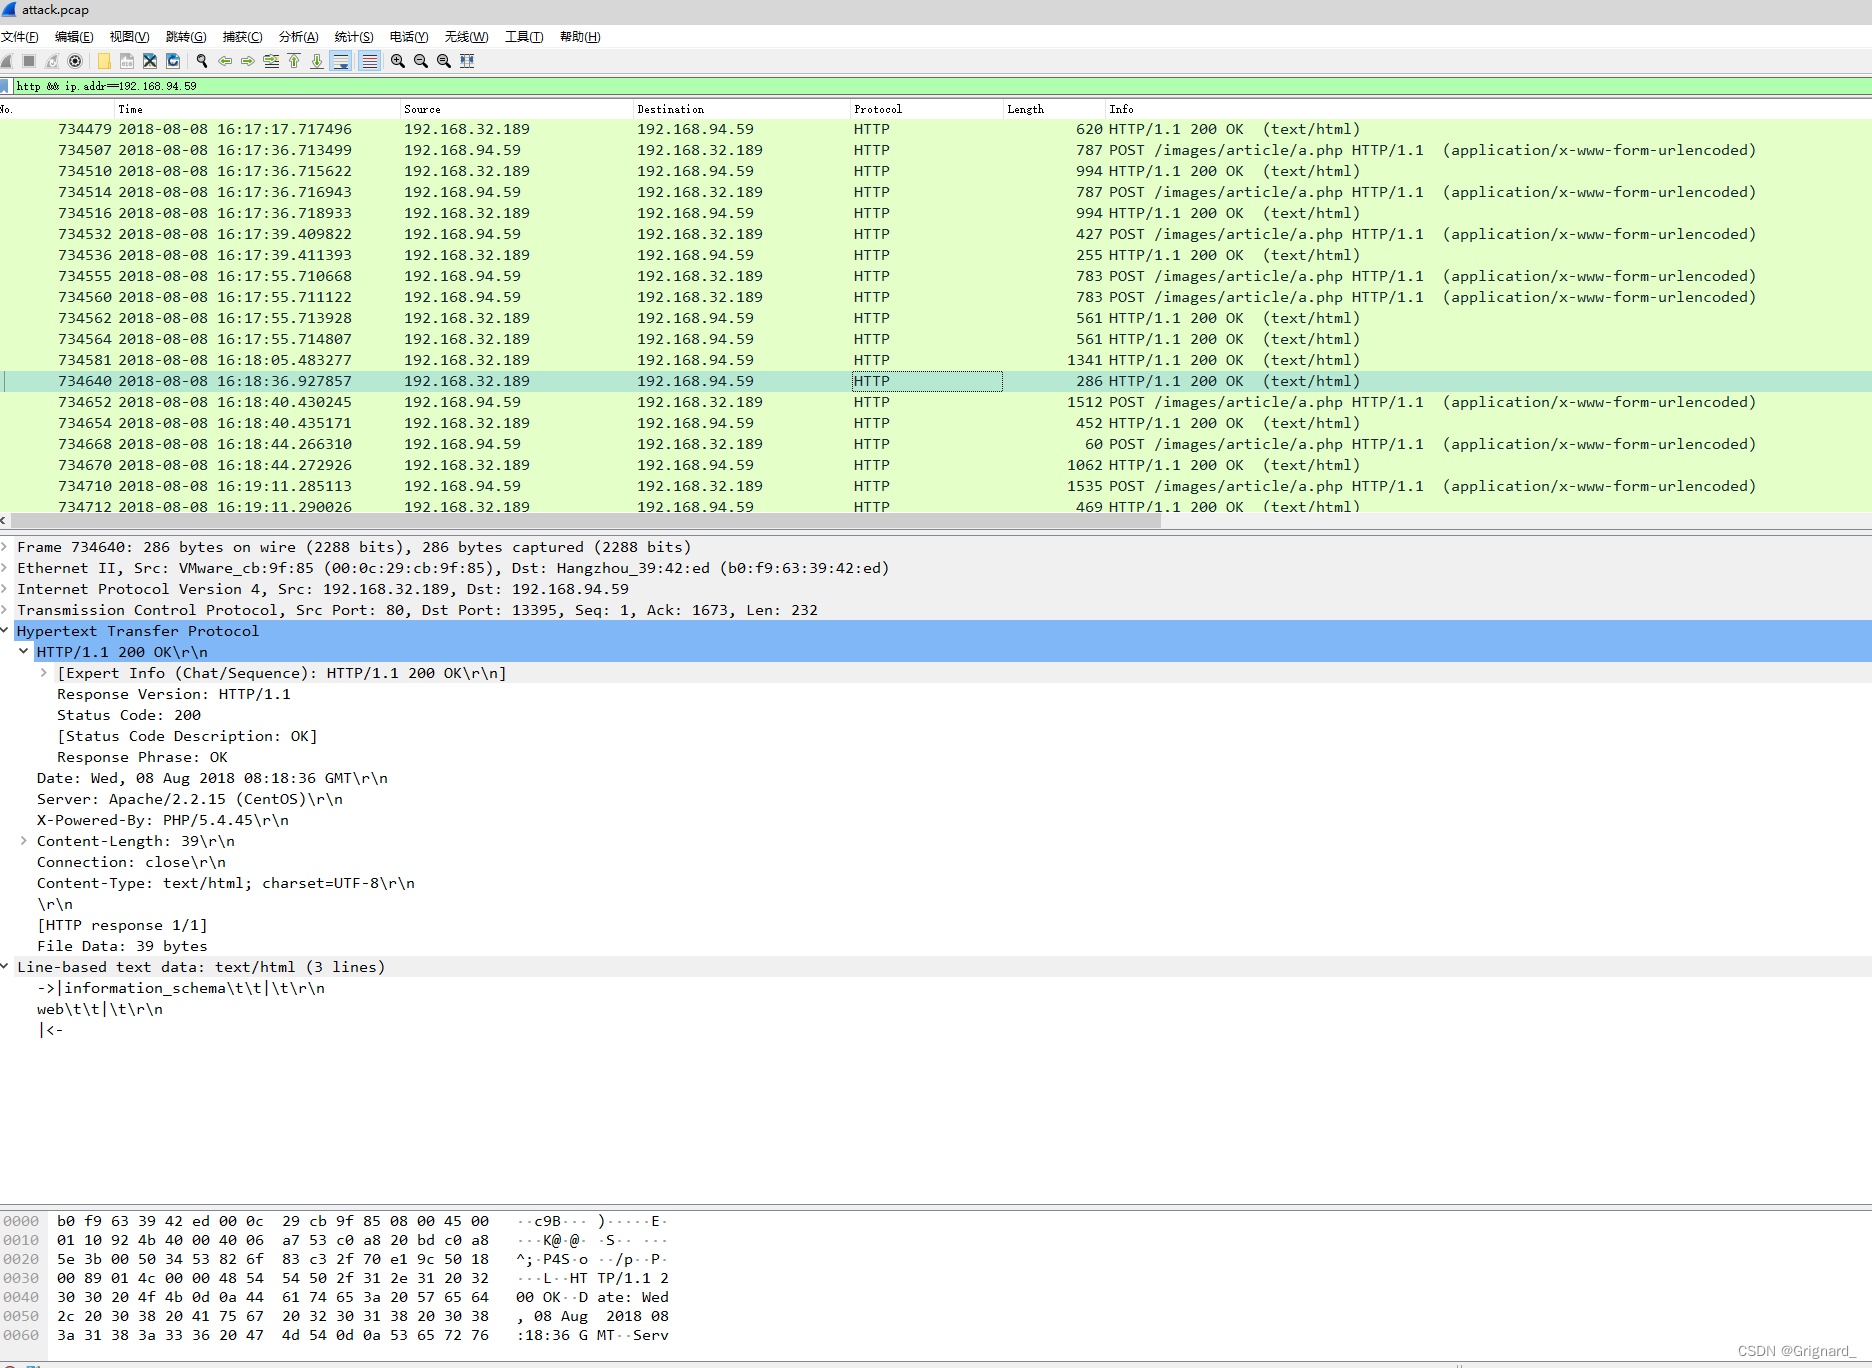1872x1368 pixels.
Task: Sort packets by Info column
Action: click(1488, 109)
